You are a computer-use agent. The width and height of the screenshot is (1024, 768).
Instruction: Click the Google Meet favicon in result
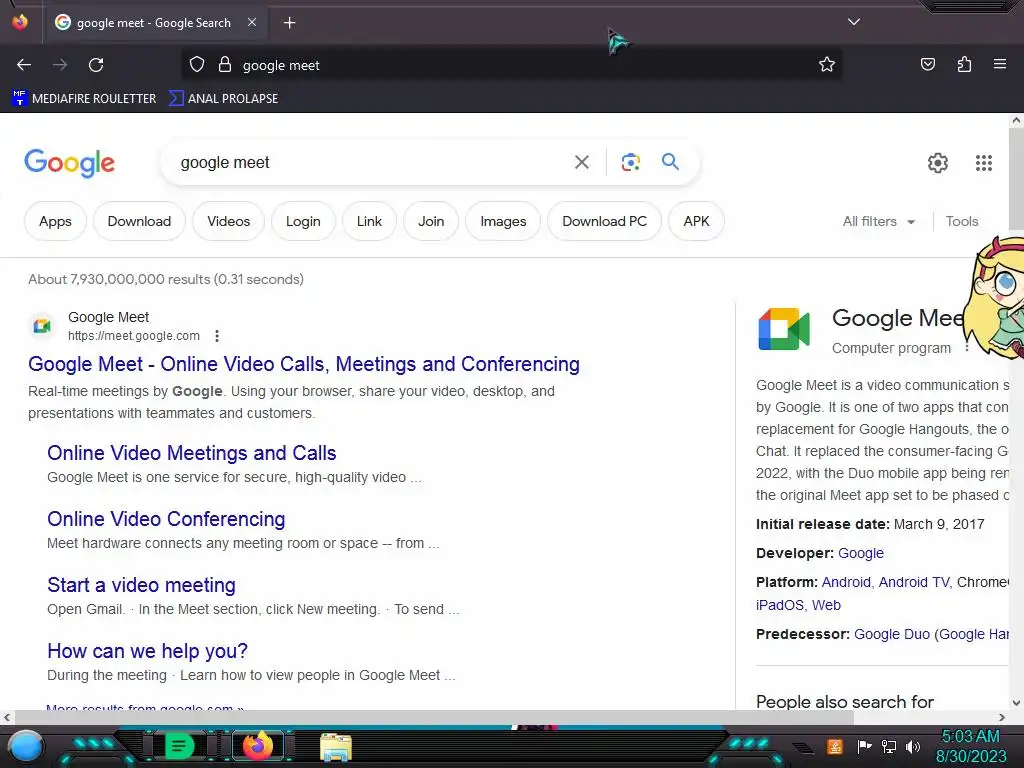click(x=42, y=325)
